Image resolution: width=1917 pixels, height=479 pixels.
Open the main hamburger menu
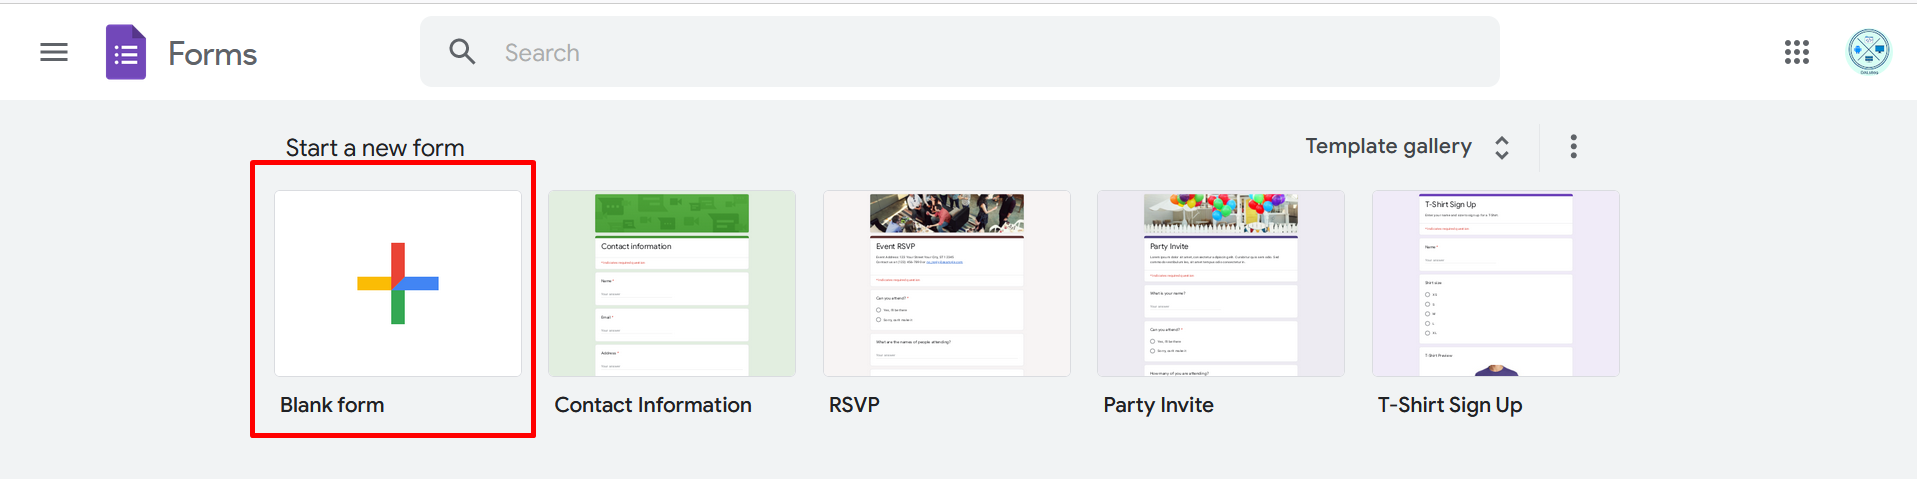click(54, 52)
